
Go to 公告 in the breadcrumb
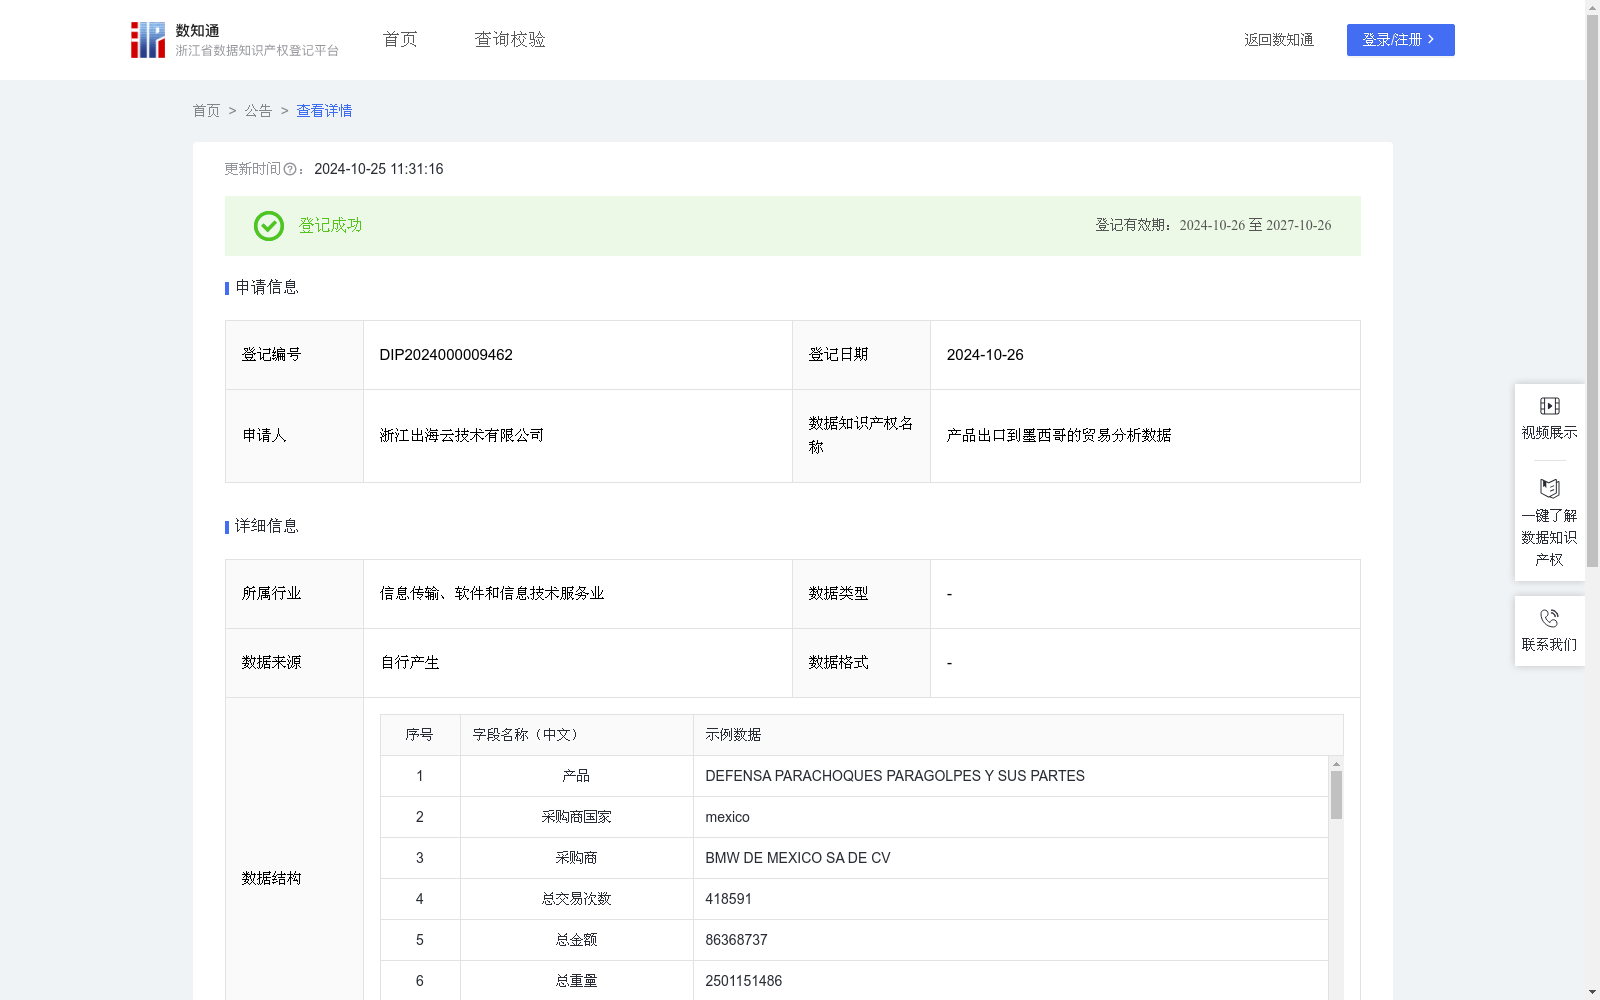[x=258, y=111]
